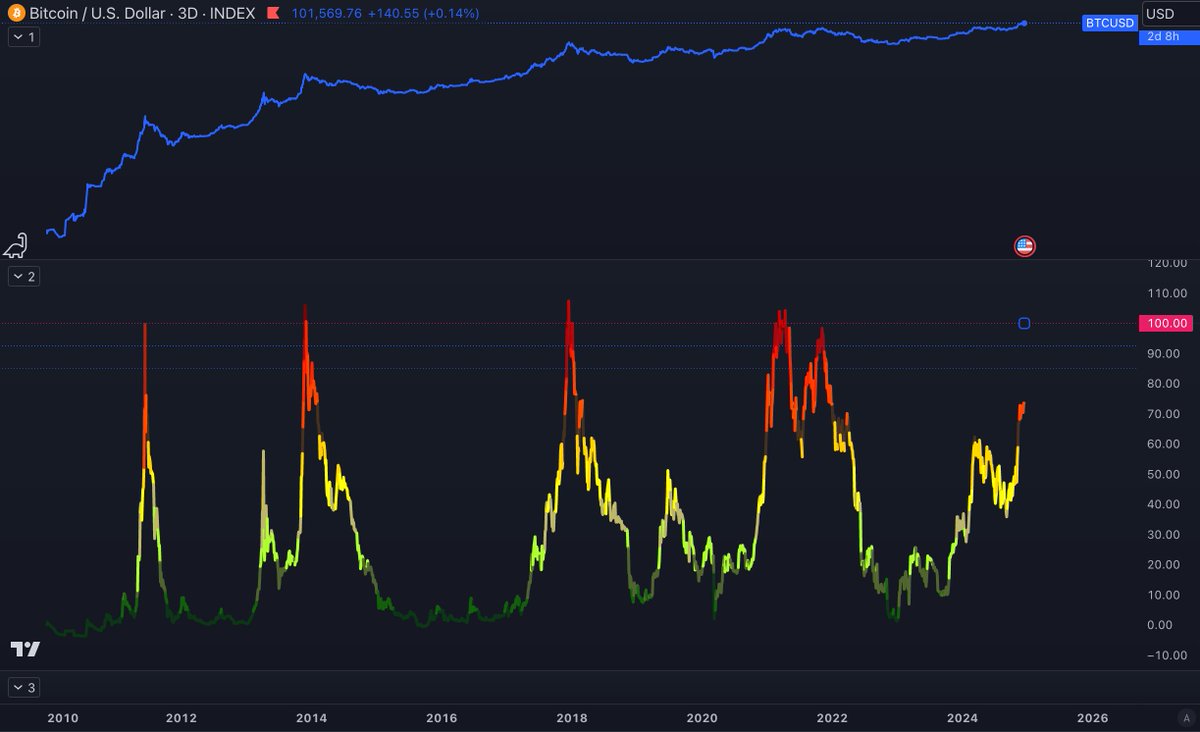Click the blue dot at latest price
The image size is (1200, 732).
click(x=1023, y=23)
